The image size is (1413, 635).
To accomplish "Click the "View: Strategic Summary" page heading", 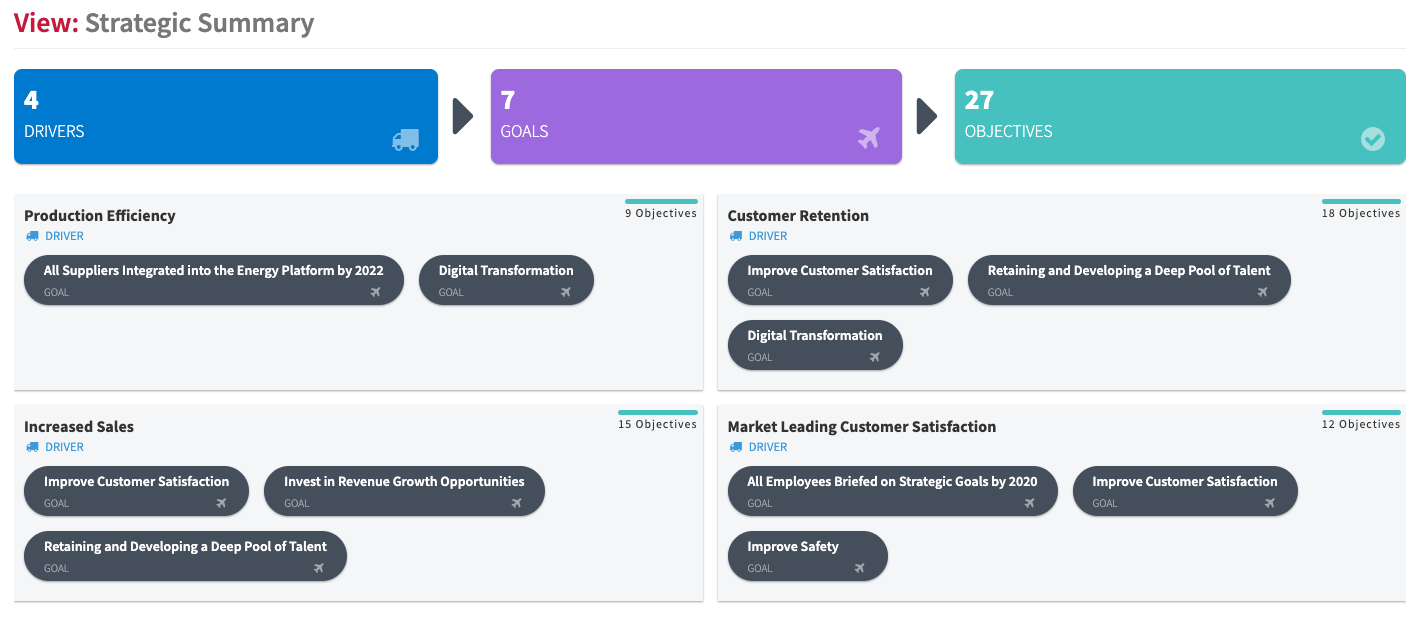I will (x=164, y=23).
